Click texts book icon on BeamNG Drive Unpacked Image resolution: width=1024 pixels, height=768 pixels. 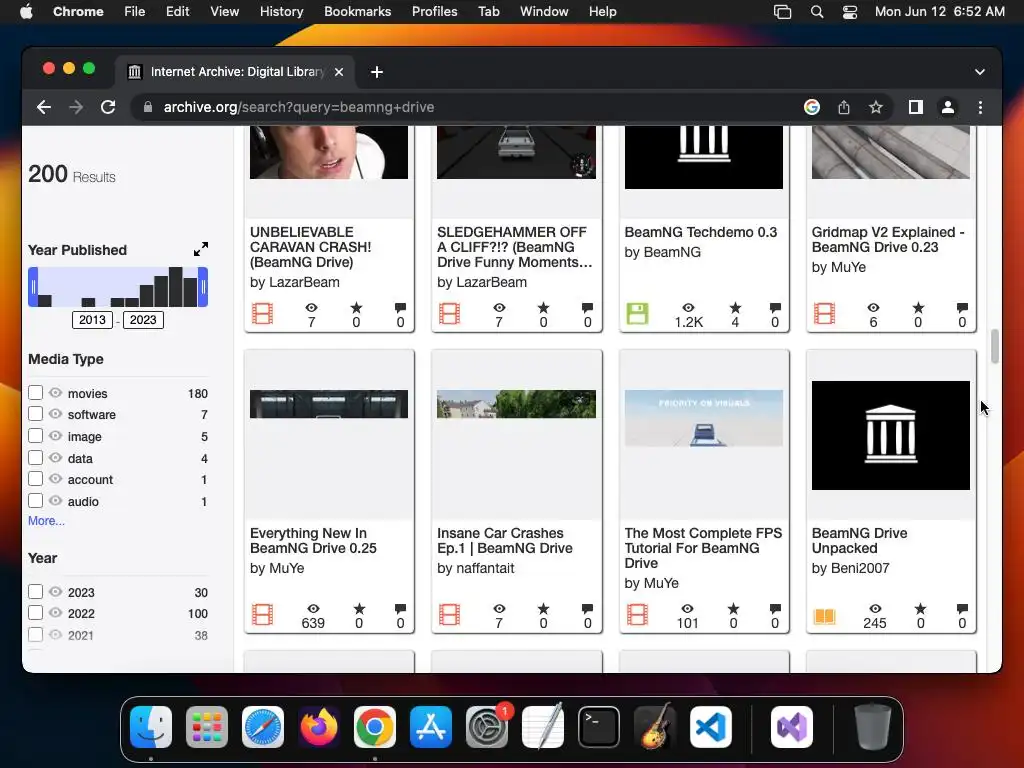coord(824,615)
